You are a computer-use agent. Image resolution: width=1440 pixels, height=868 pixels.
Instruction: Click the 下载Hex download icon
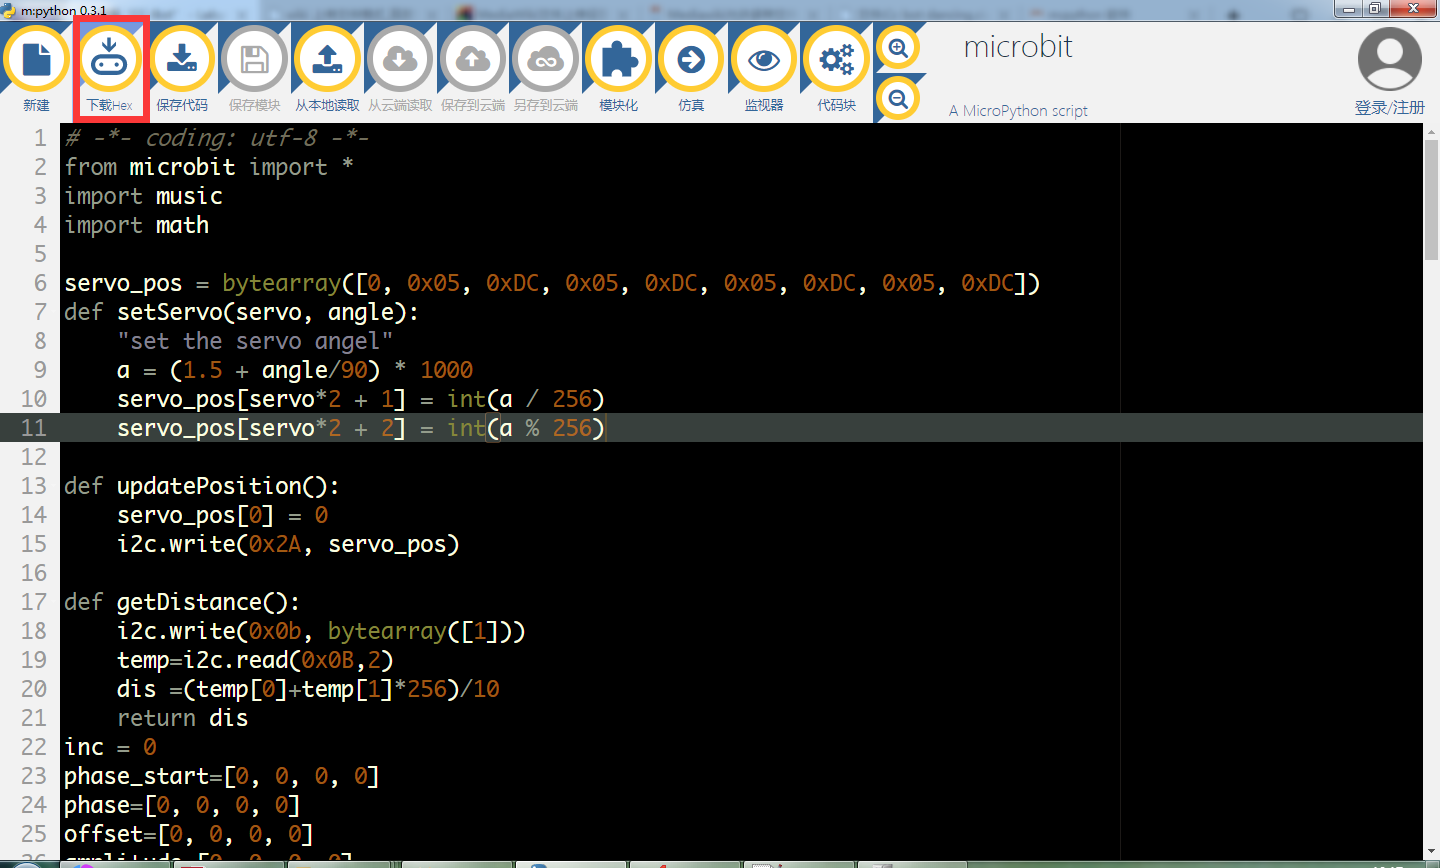pos(109,60)
